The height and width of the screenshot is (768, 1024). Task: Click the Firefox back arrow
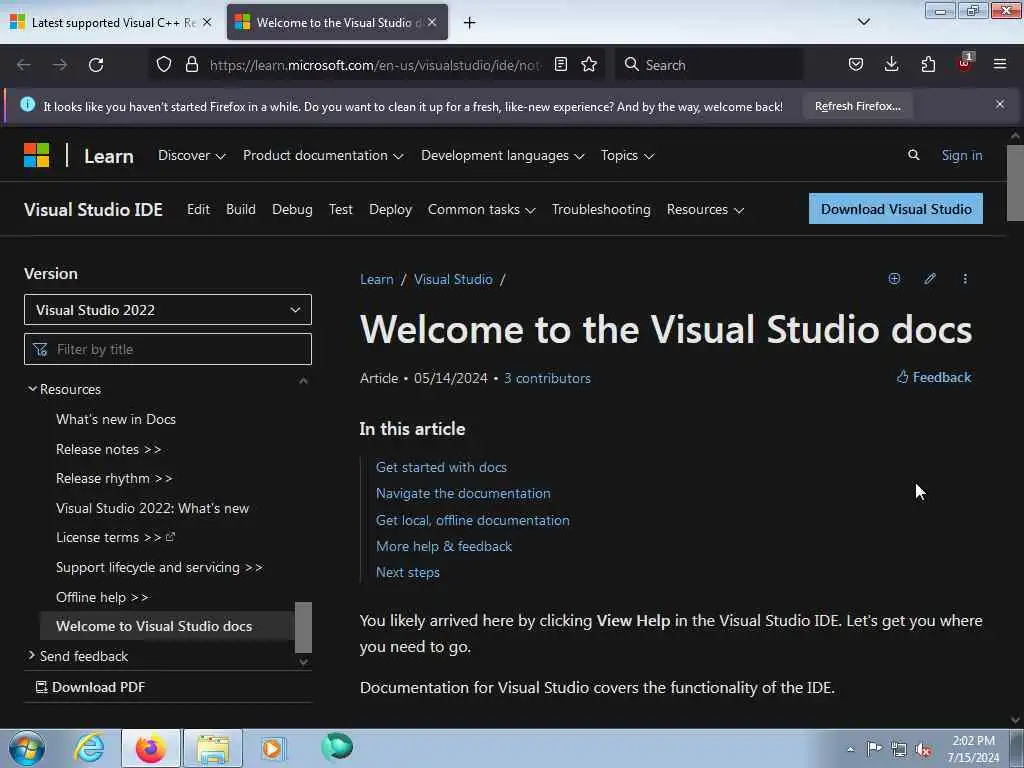point(24,65)
